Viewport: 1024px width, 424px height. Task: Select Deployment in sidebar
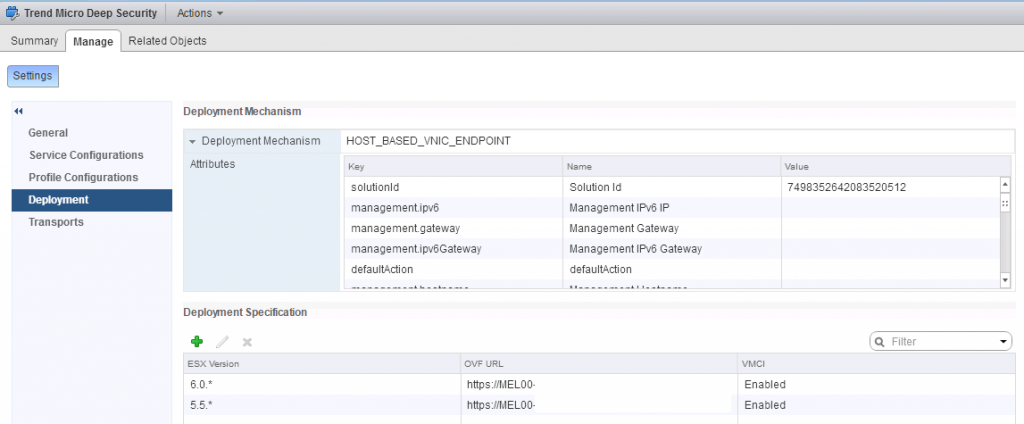[92, 200]
